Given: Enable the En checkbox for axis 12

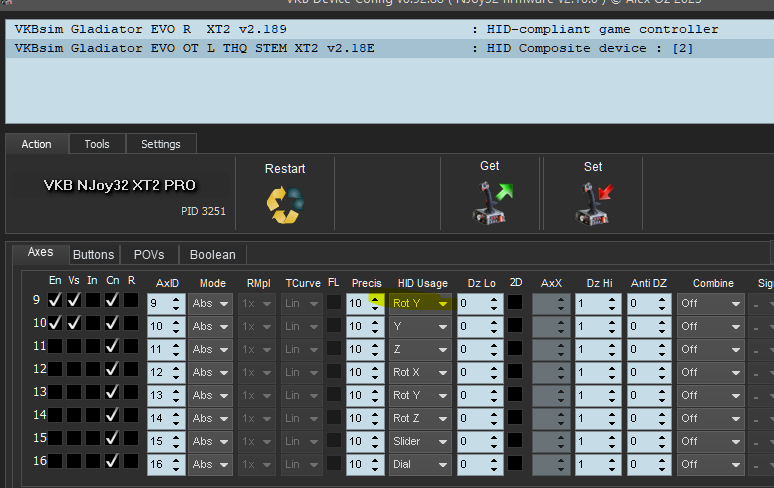Looking at the screenshot, I should [x=55, y=369].
